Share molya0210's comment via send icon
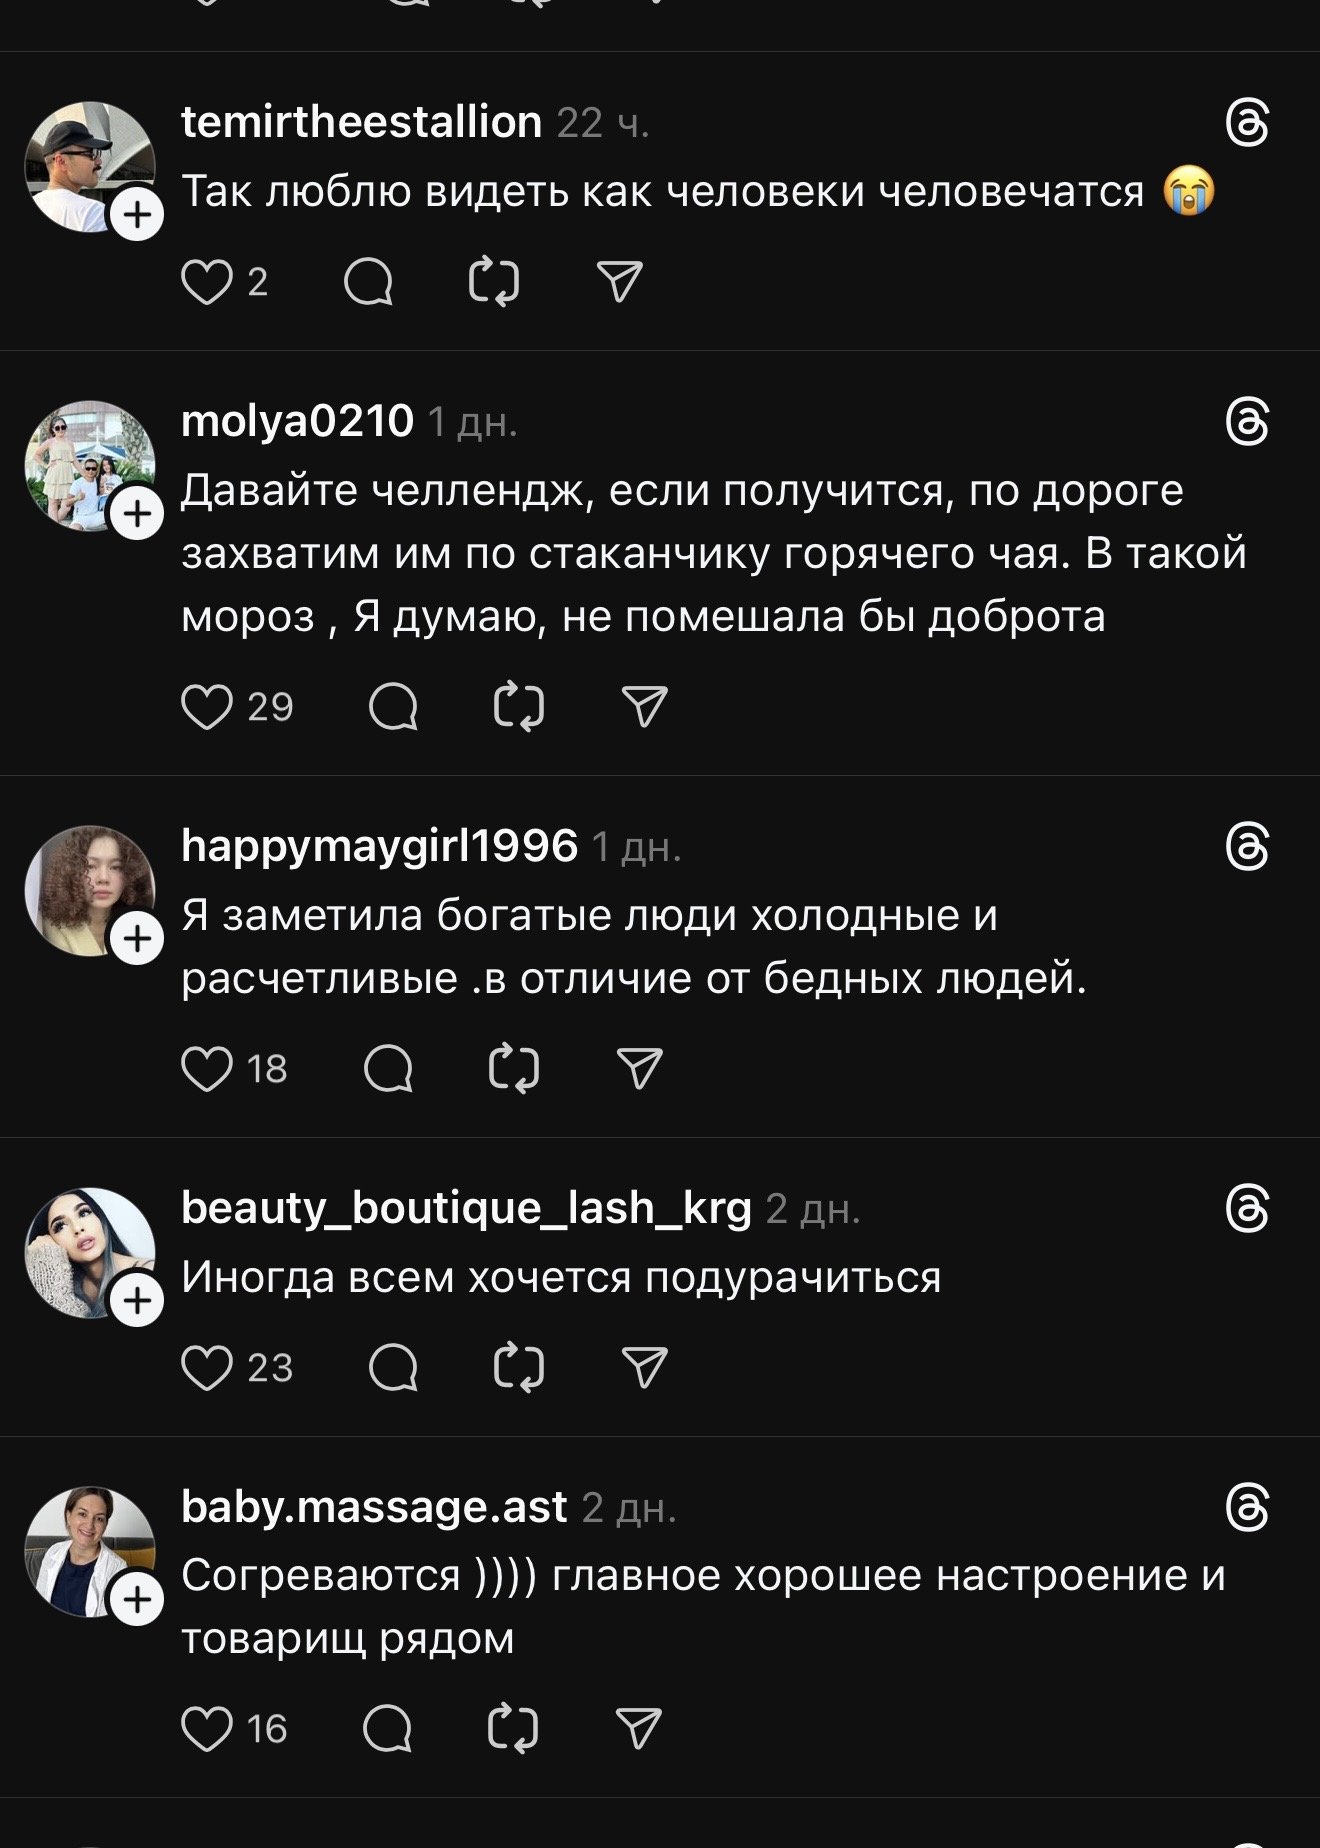Screen dimensions: 1320x1848 point(644,707)
